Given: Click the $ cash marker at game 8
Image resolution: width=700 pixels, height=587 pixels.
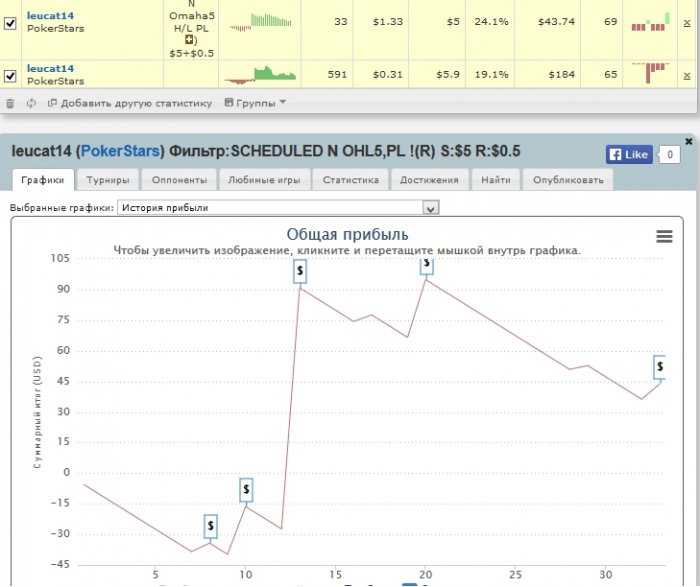Looking at the screenshot, I should [211, 526].
